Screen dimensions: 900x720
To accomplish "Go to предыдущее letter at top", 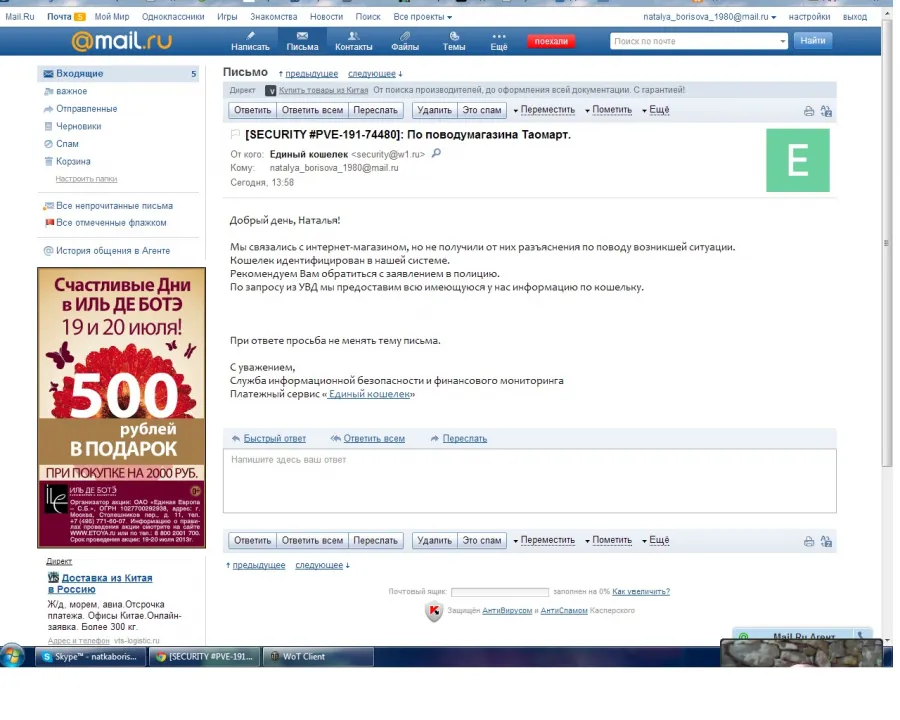I will (x=311, y=73).
